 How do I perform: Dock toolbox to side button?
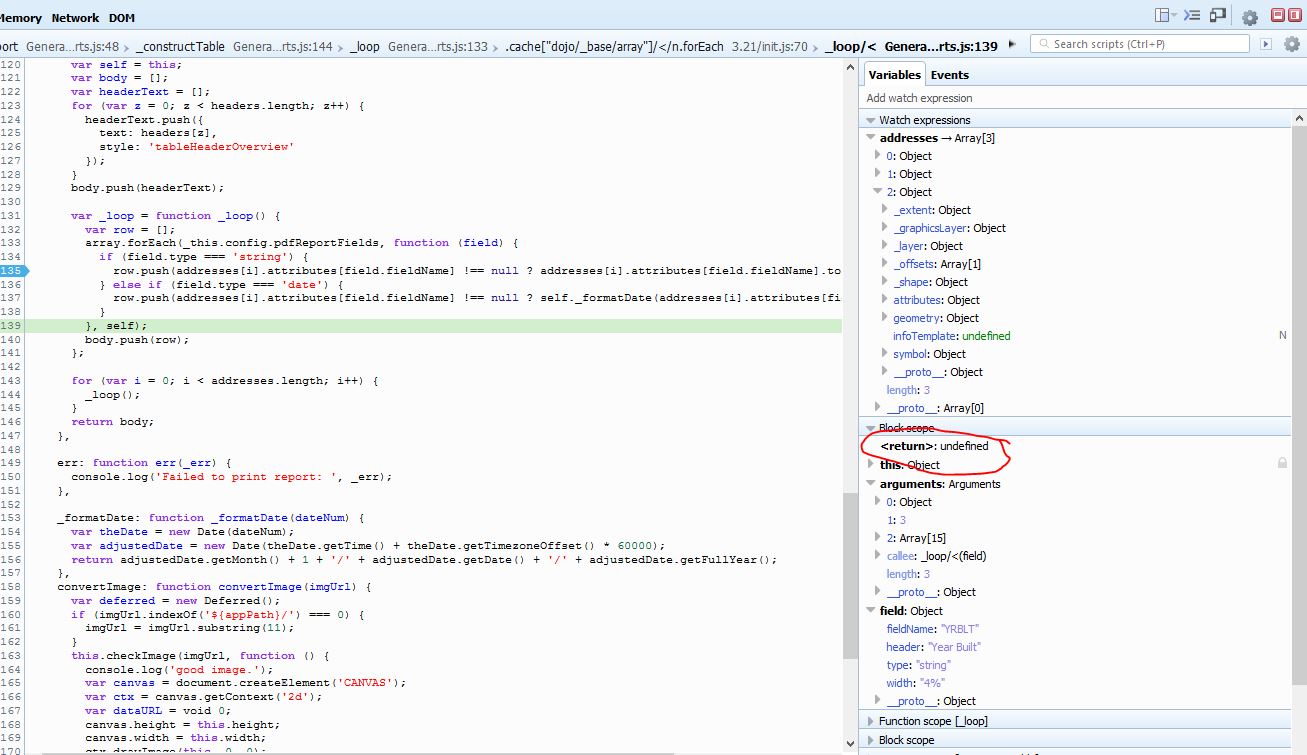(1297, 15)
